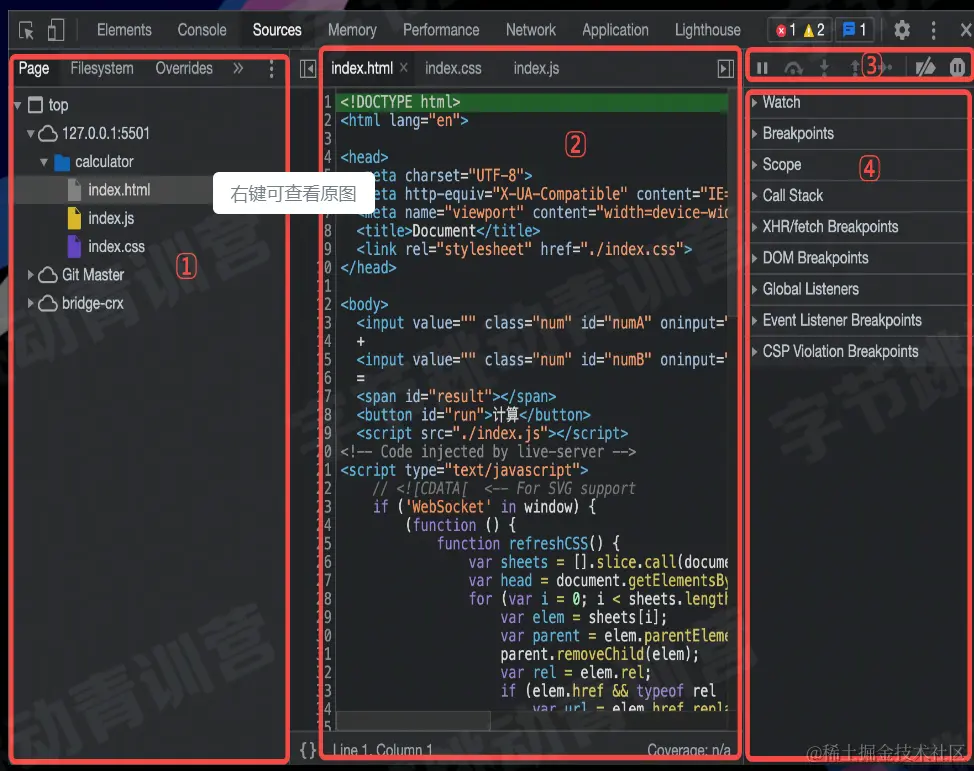This screenshot has width=974, height=771.
Task: Hide the debugger sidebar
Action: [725, 68]
